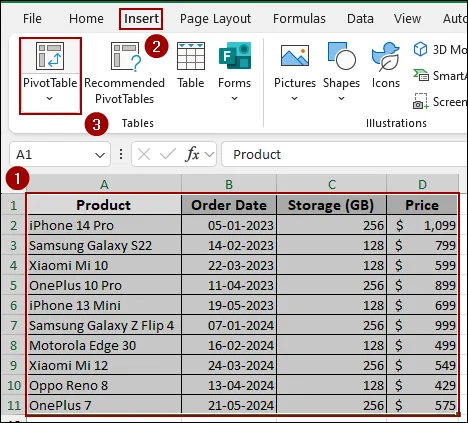The width and height of the screenshot is (468, 423).
Task: Select the price cell 575
Action: point(422,405)
